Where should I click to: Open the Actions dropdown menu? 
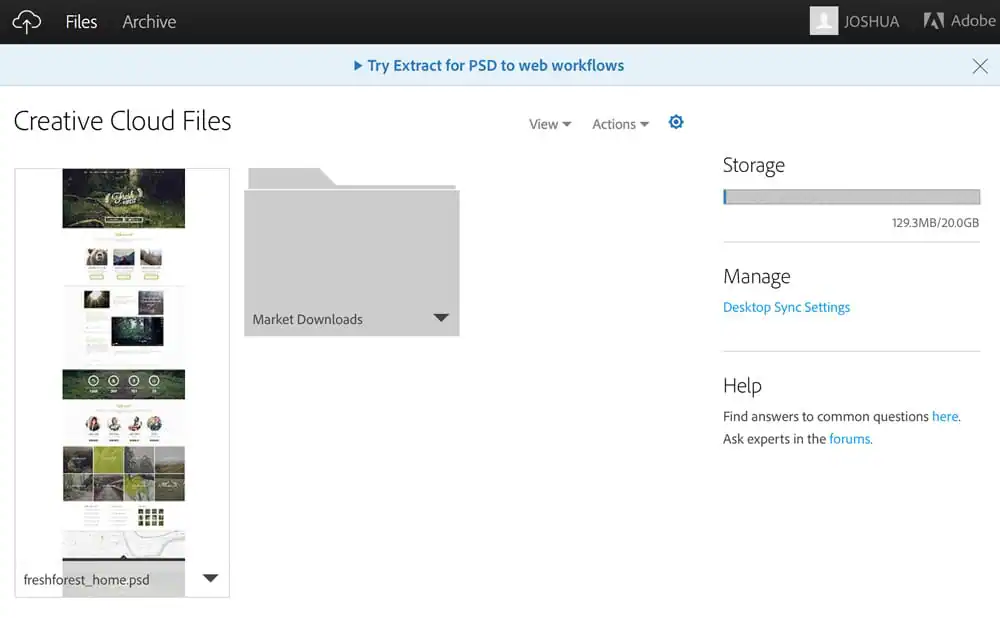[621, 124]
